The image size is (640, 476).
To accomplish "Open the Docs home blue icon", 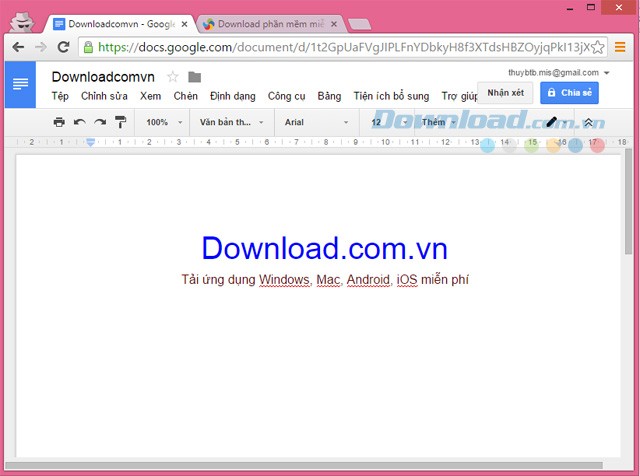I will point(20,85).
